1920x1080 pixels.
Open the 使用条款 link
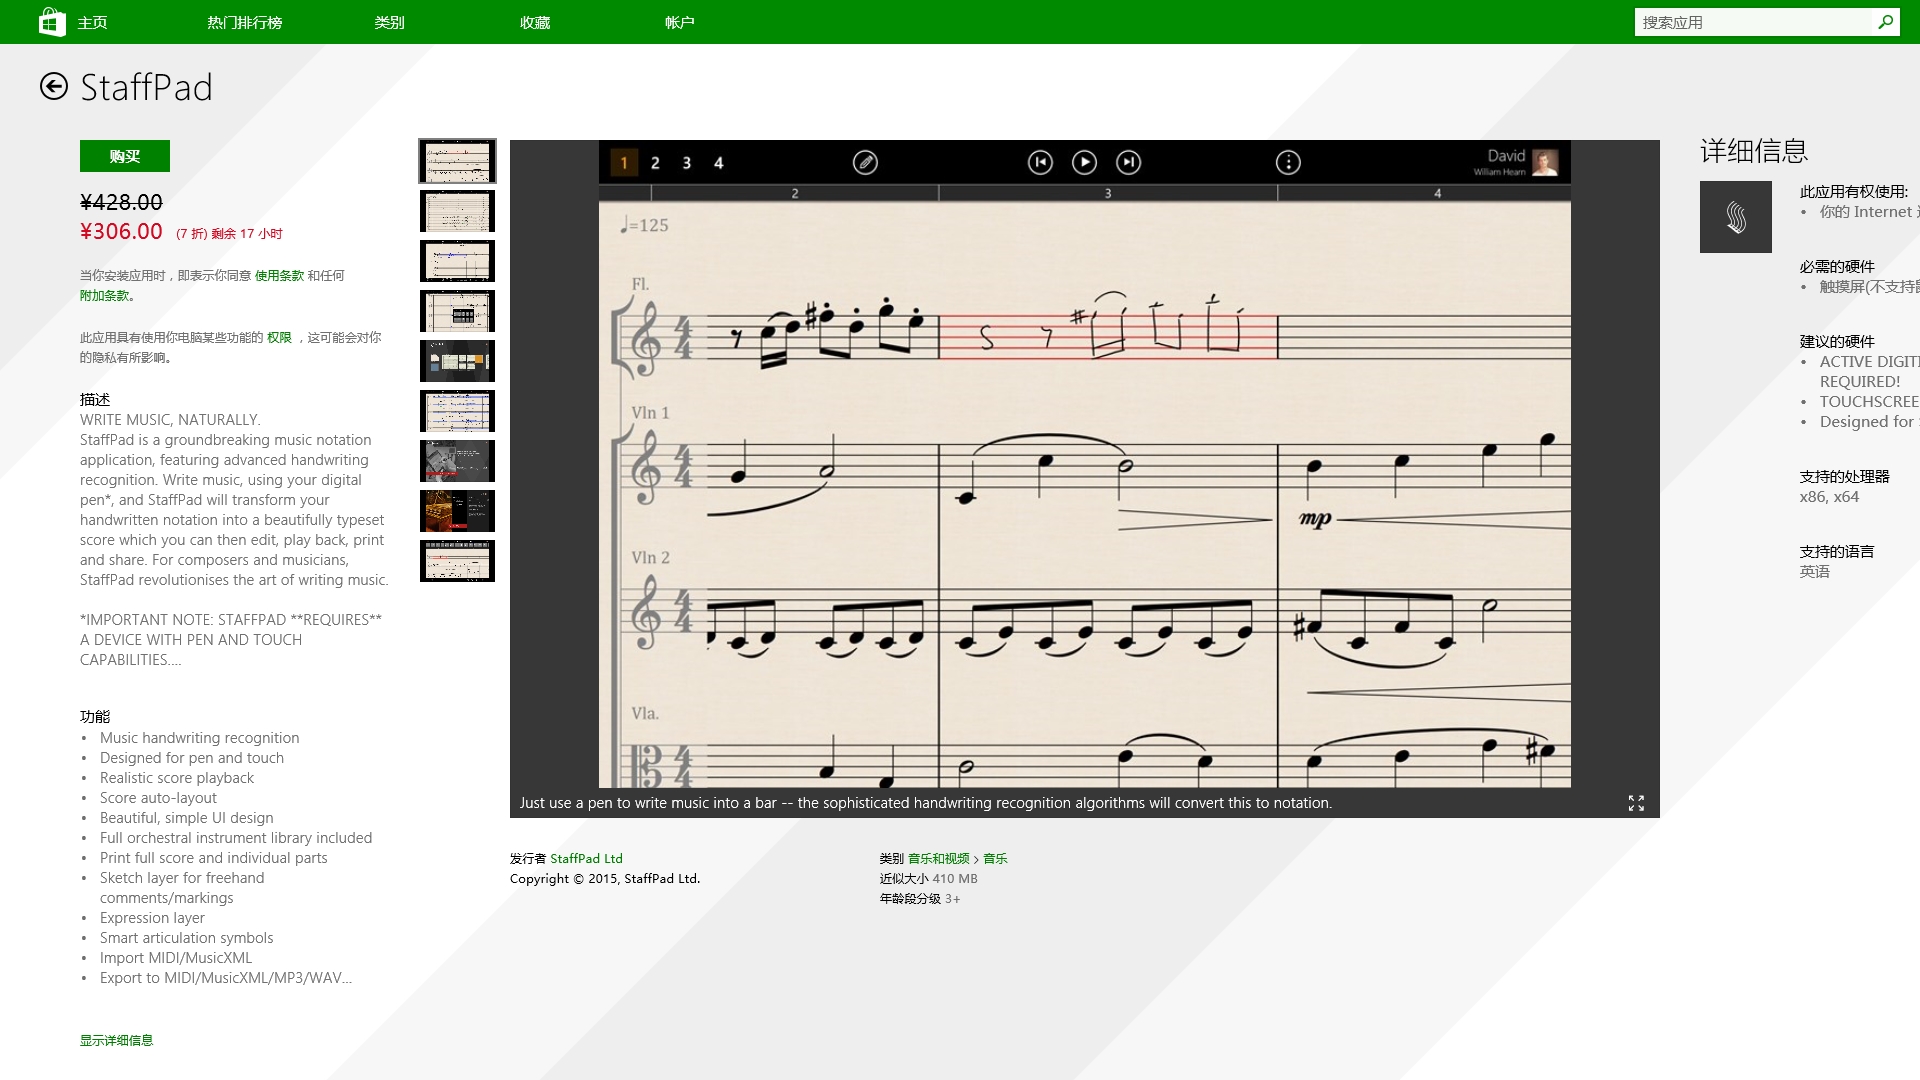279,275
